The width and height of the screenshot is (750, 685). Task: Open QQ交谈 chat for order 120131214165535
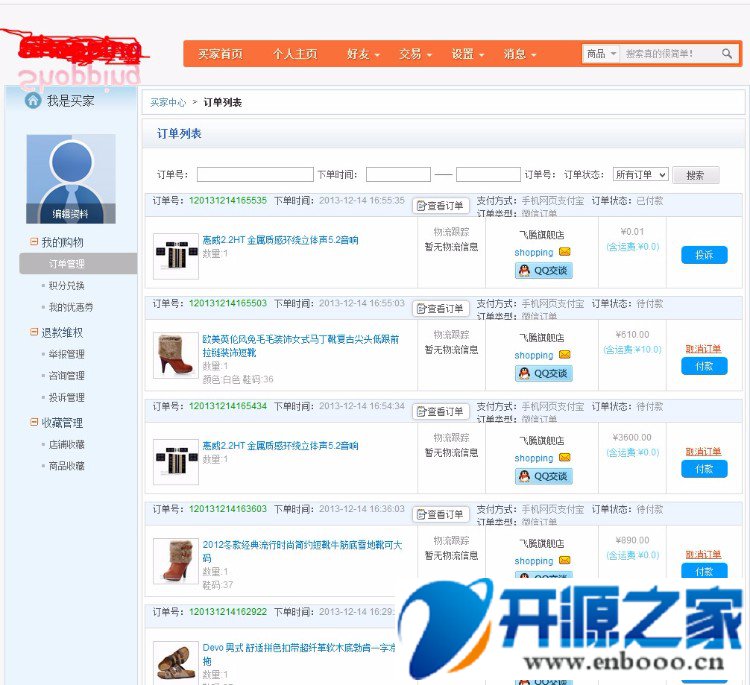click(544, 270)
